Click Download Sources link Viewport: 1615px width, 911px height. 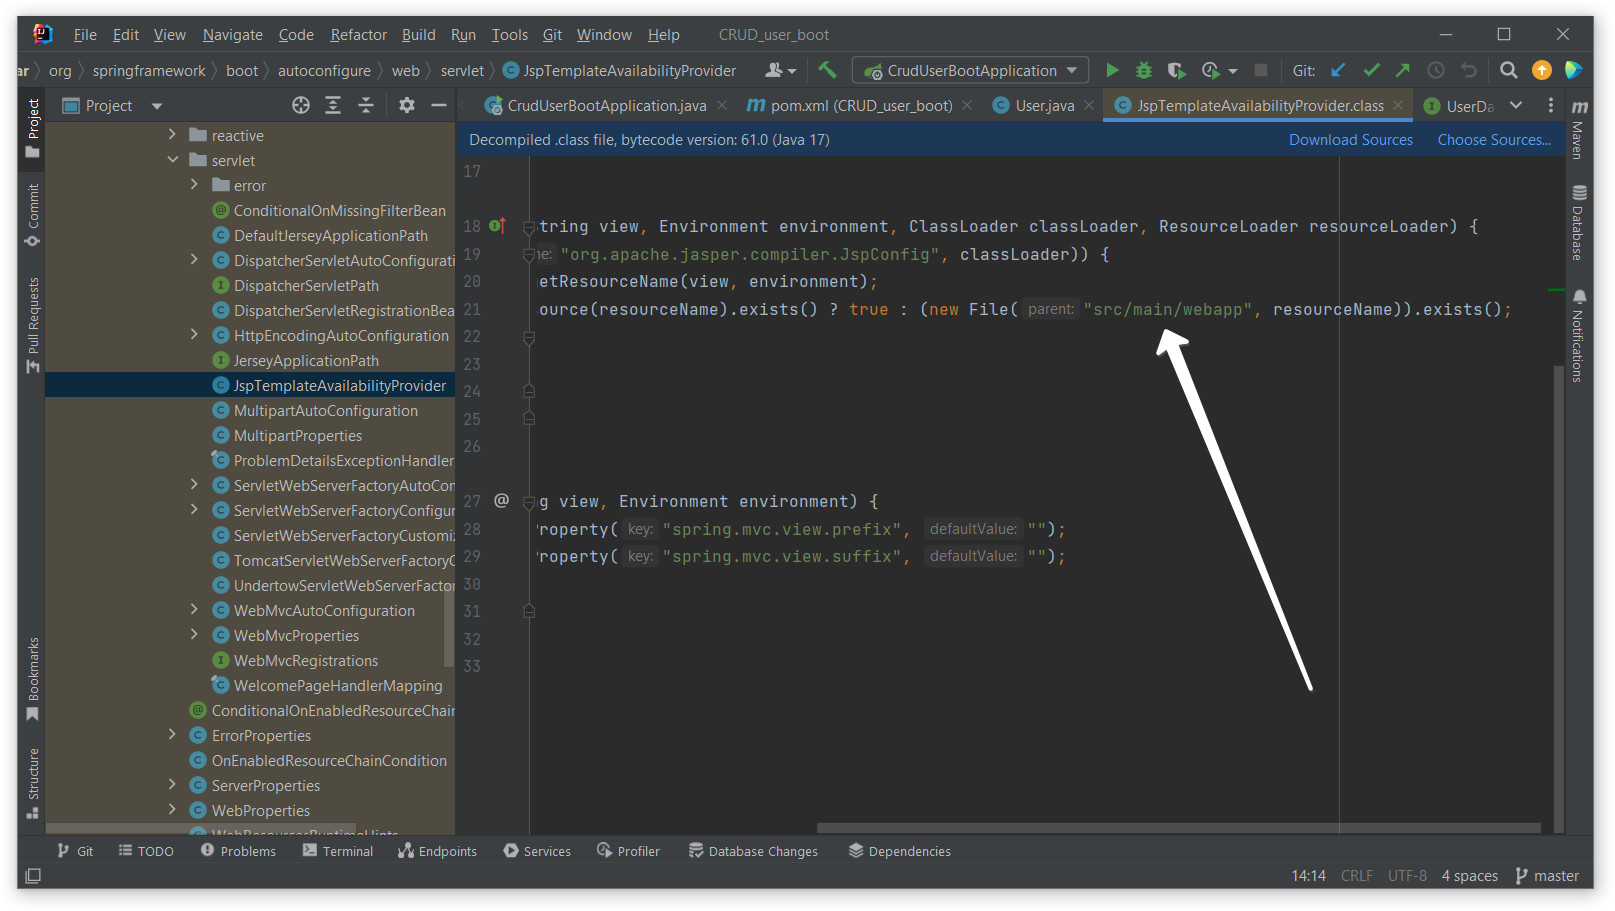tap(1350, 140)
